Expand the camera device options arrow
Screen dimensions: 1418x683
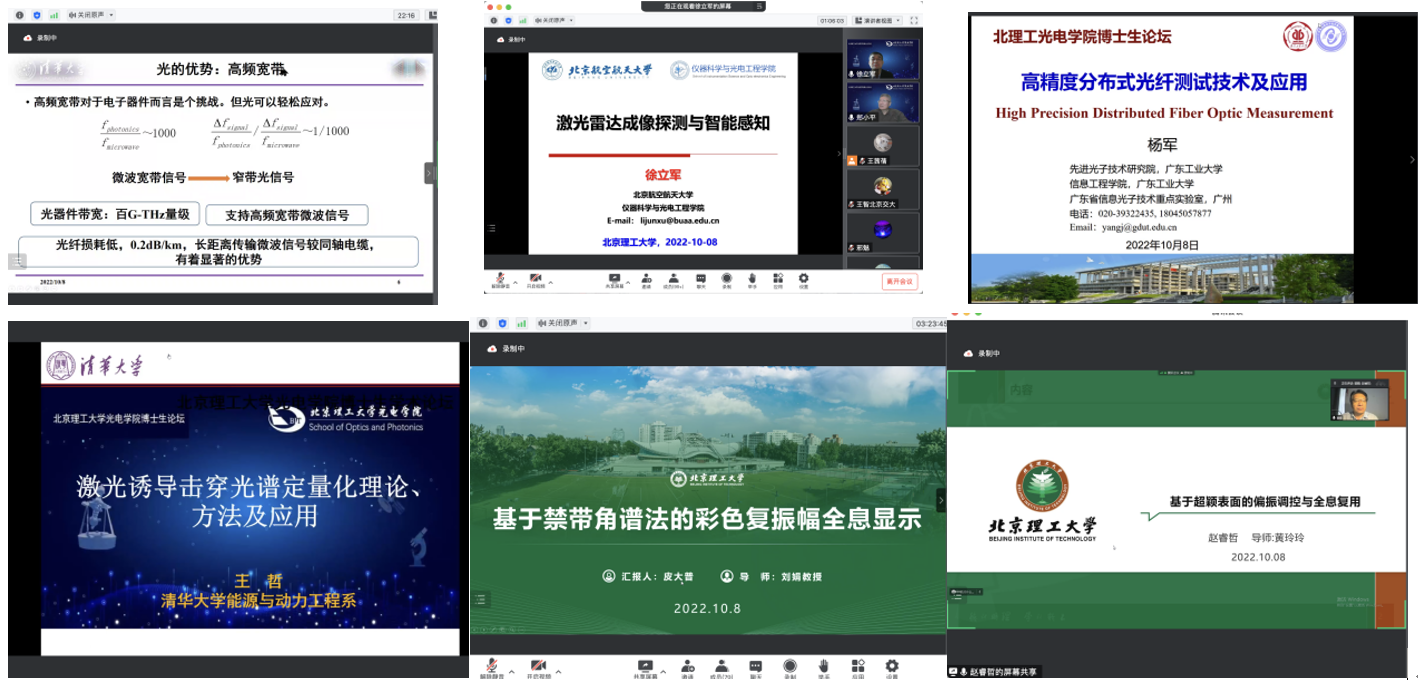(x=550, y=282)
